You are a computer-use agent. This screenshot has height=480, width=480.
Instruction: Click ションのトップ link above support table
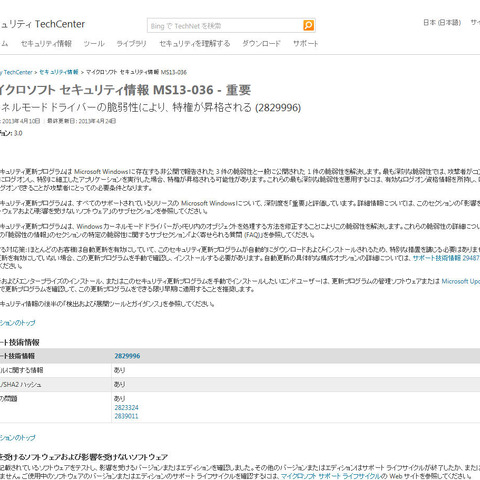point(17,323)
